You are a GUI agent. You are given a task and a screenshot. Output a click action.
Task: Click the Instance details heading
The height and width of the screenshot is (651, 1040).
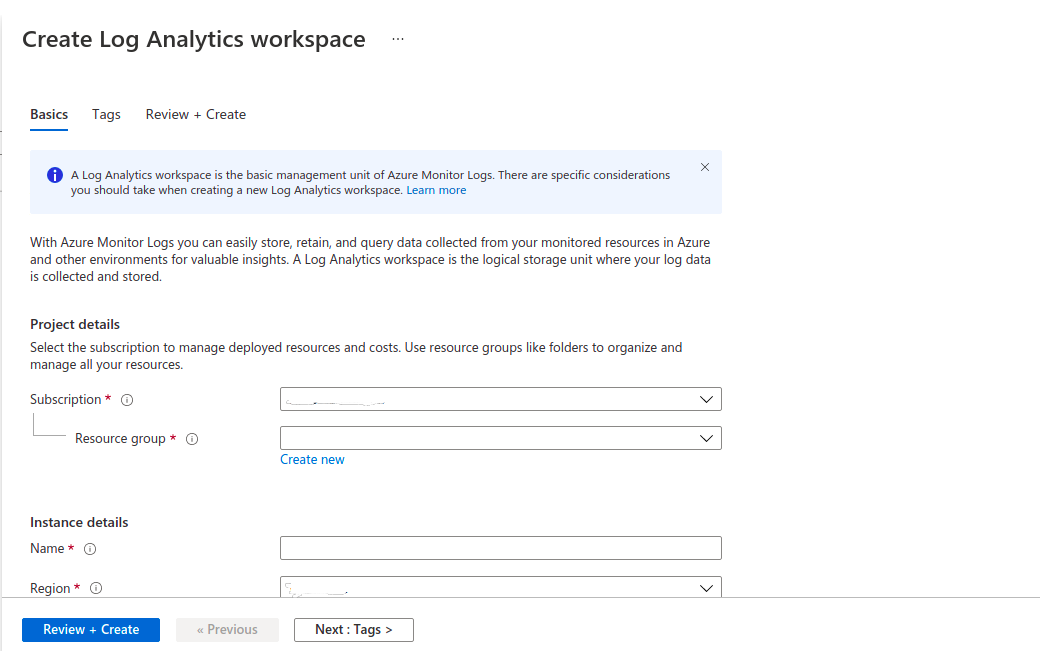coord(79,522)
